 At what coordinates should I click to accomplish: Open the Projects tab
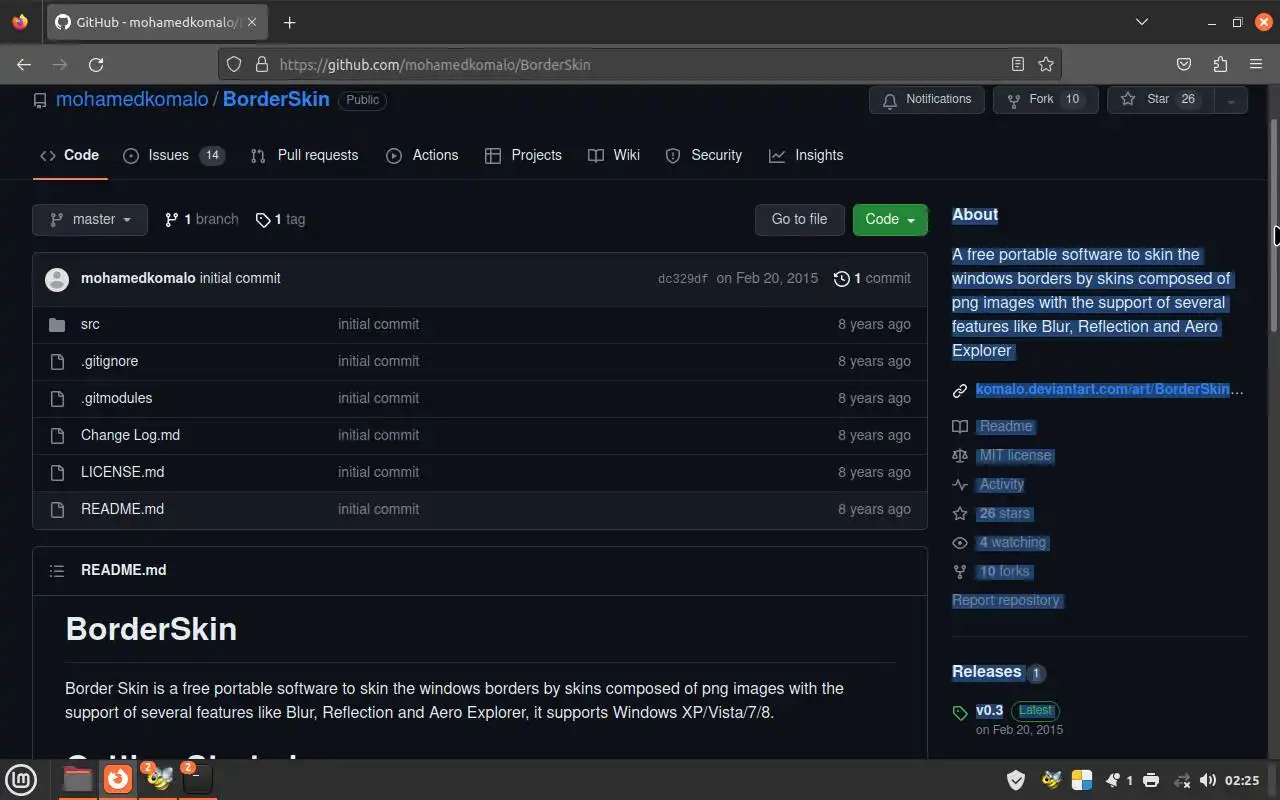pos(523,155)
